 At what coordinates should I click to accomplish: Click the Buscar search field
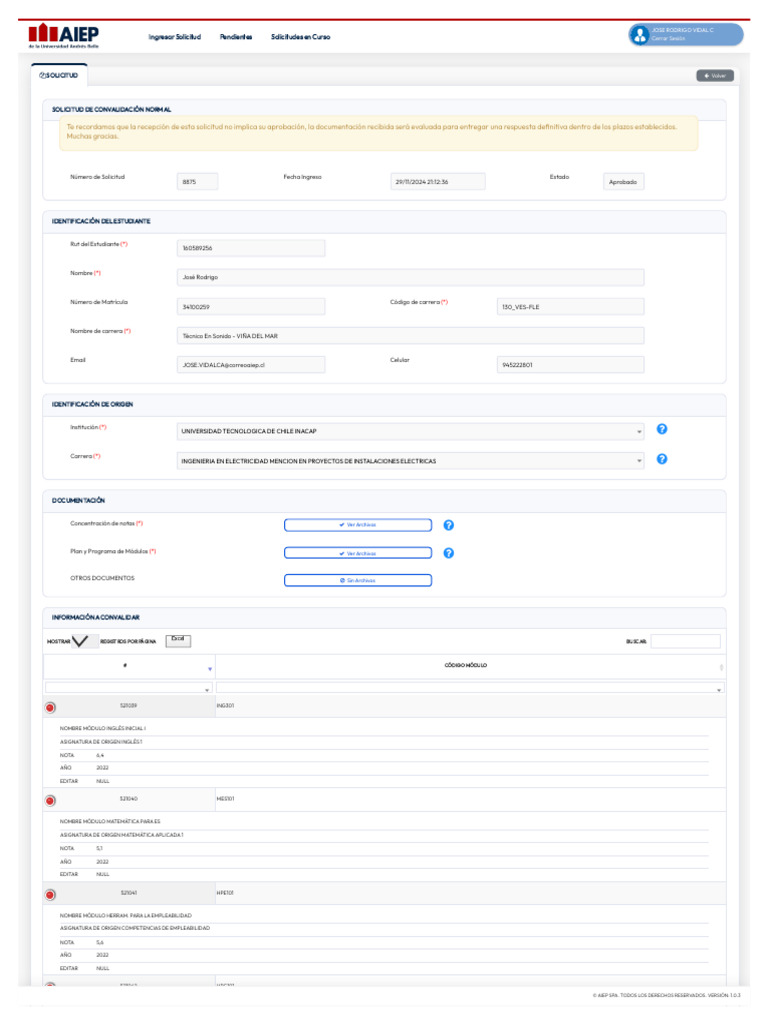tap(685, 641)
